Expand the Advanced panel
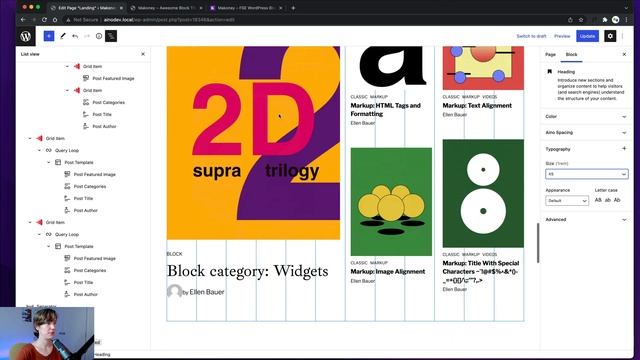The height and width of the screenshot is (360, 640). (x=586, y=219)
